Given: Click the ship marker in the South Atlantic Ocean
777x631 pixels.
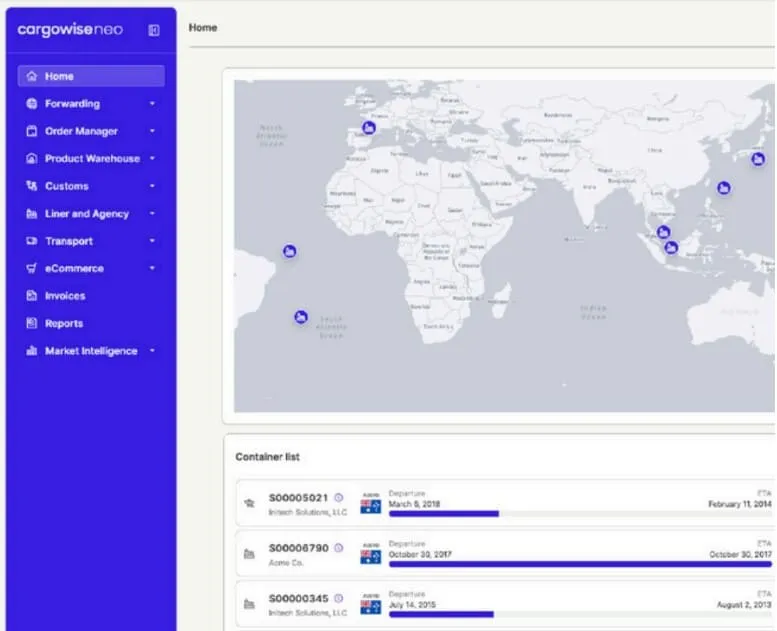Looking at the screenshot, I should [x=300, y=317].
